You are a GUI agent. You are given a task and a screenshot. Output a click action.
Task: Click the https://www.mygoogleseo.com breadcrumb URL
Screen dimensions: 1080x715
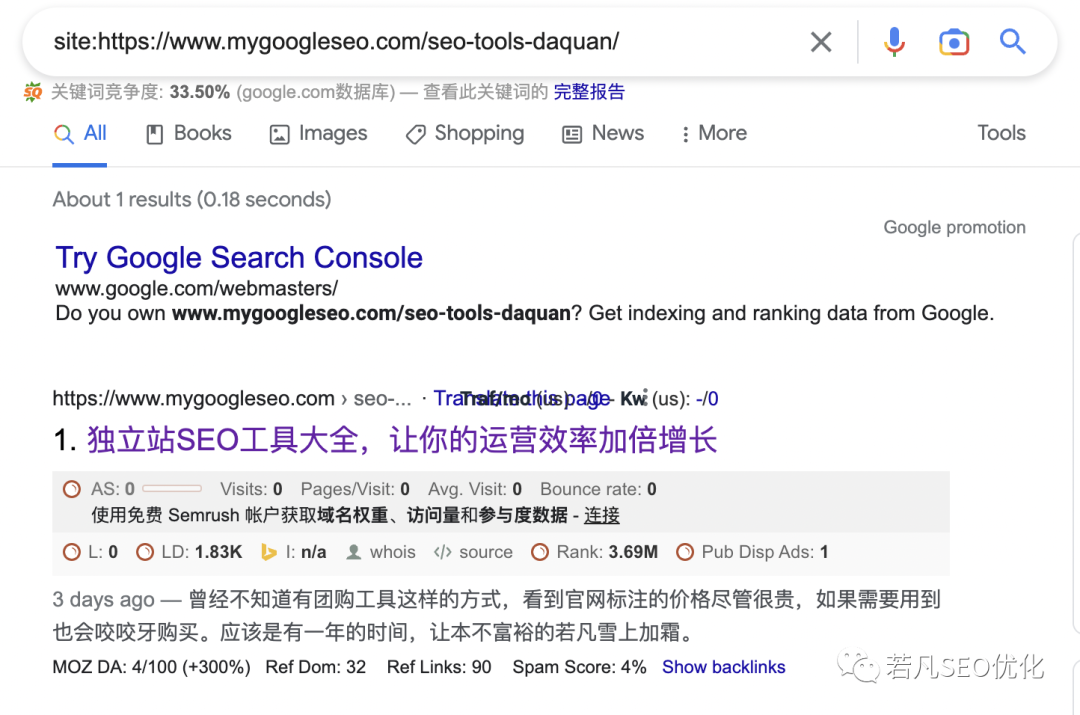point(194,398)
